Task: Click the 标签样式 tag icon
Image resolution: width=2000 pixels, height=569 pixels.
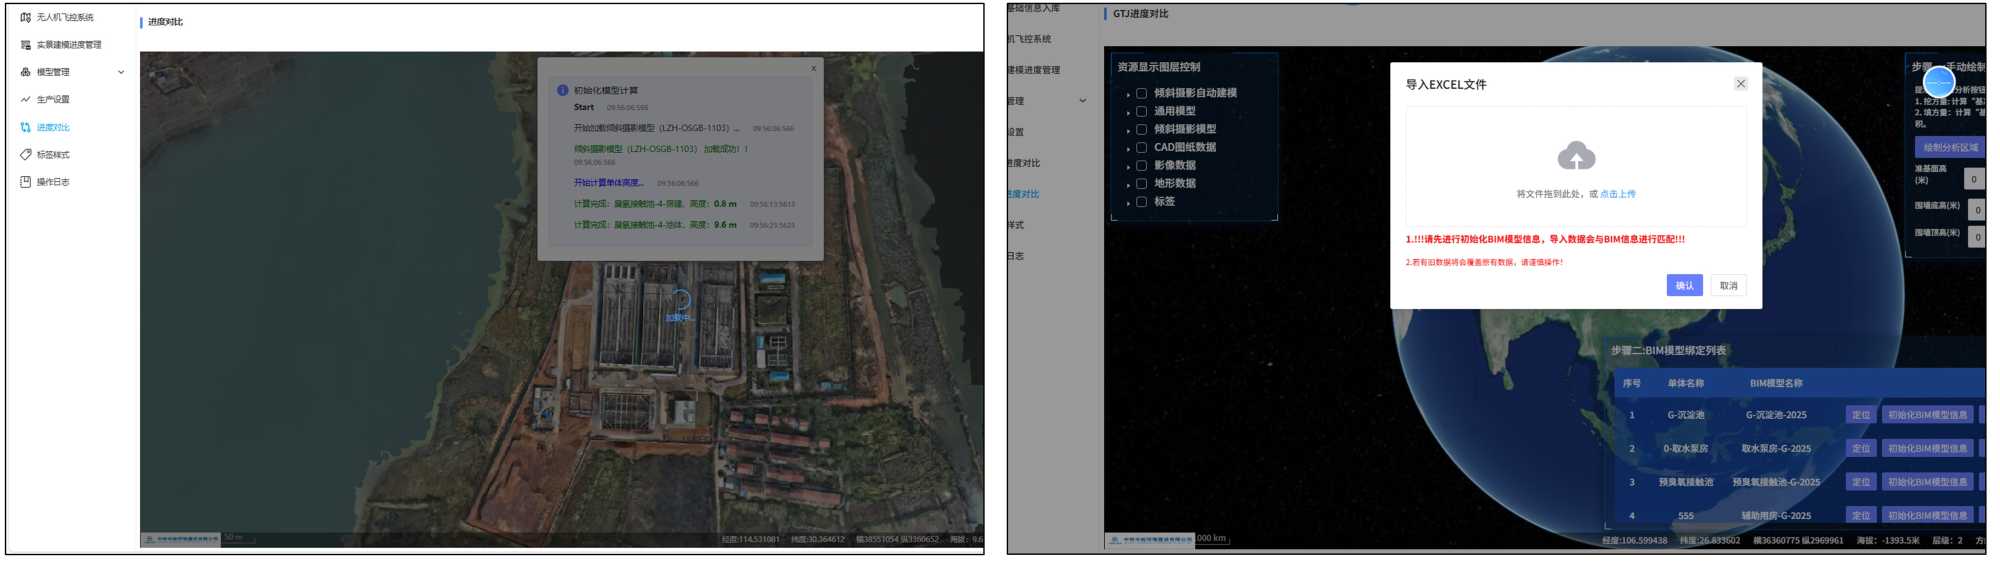Action: click(26, 155)
